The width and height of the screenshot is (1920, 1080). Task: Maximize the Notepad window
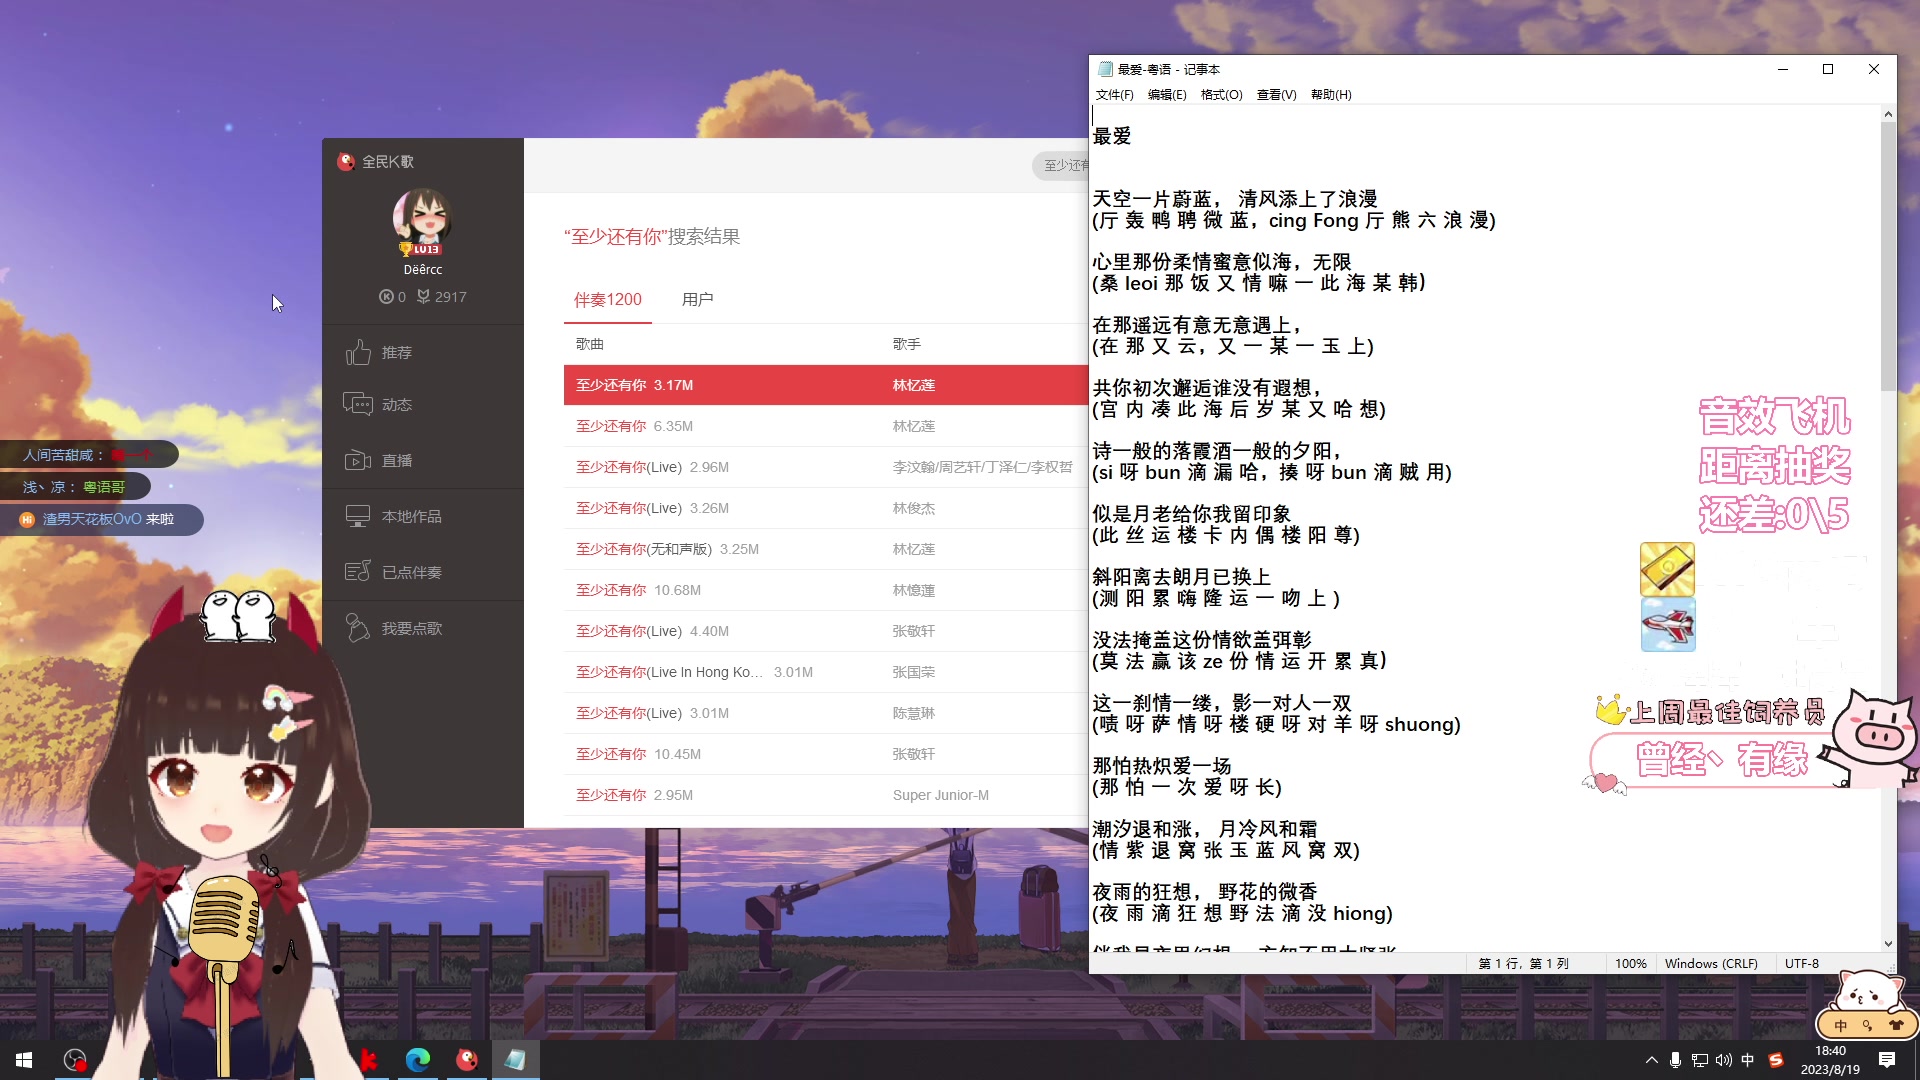pos(1828,69)
